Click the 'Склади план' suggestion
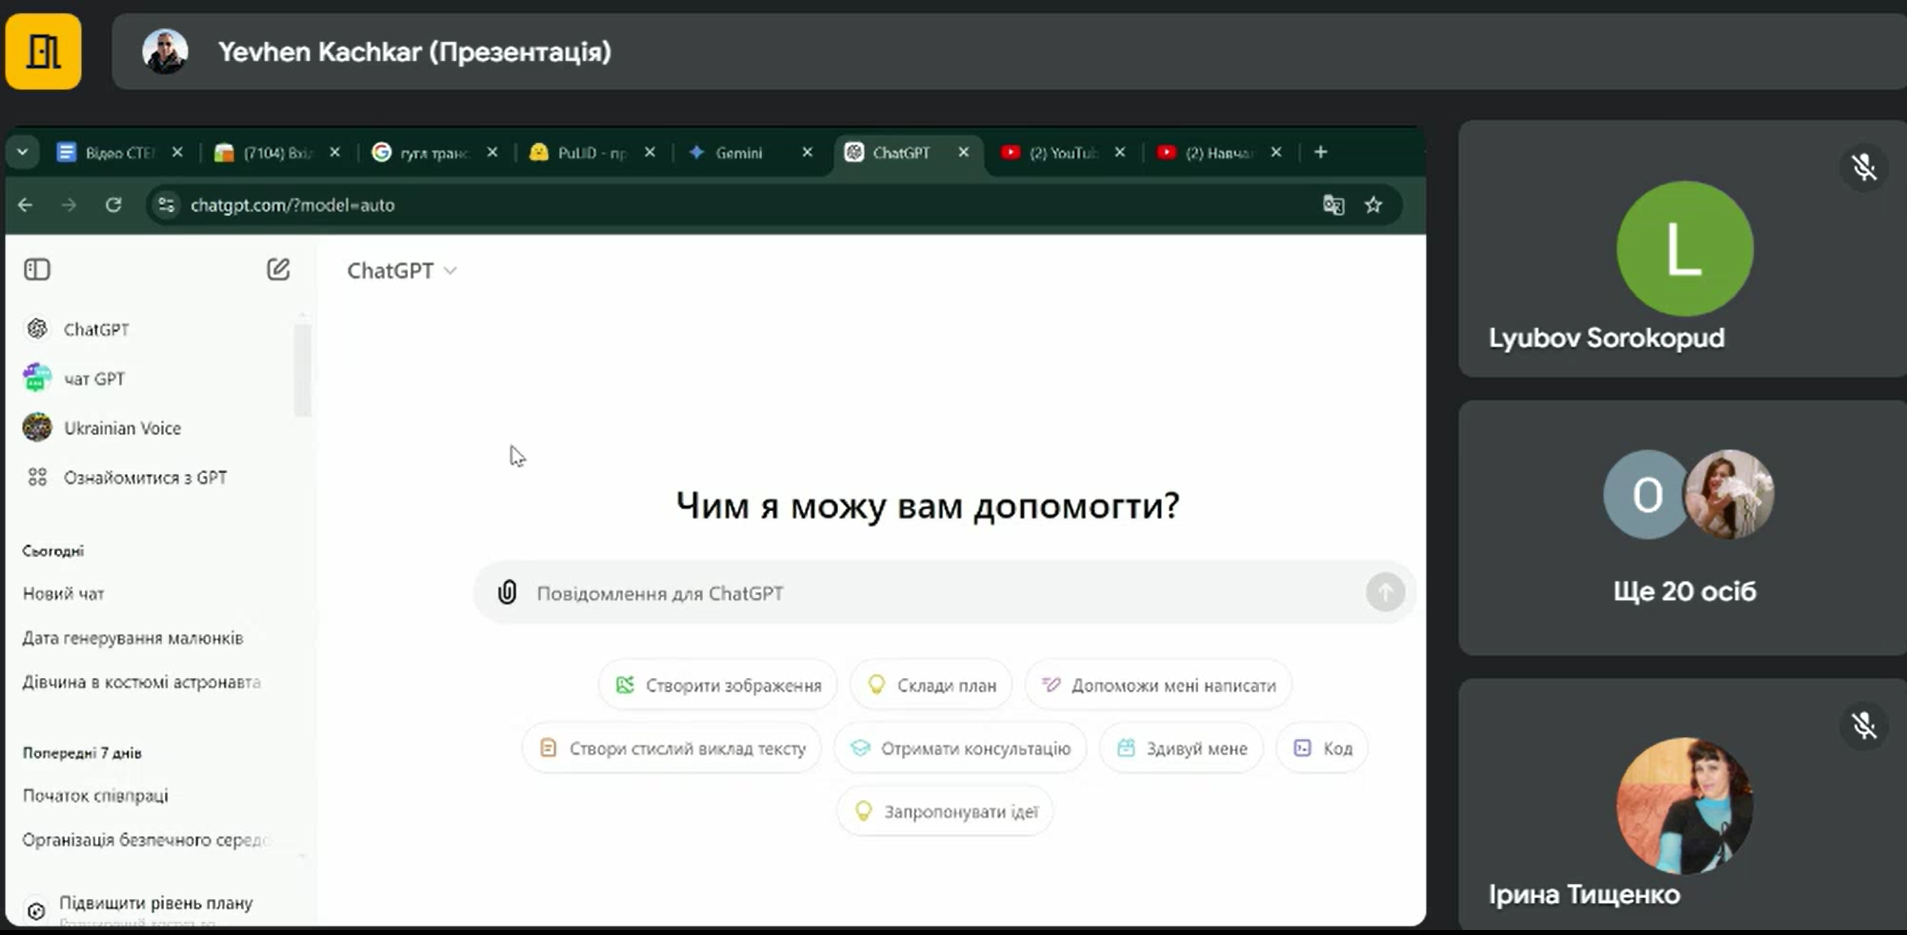Viewport: 1907px width, 935px height. (931, 685)
